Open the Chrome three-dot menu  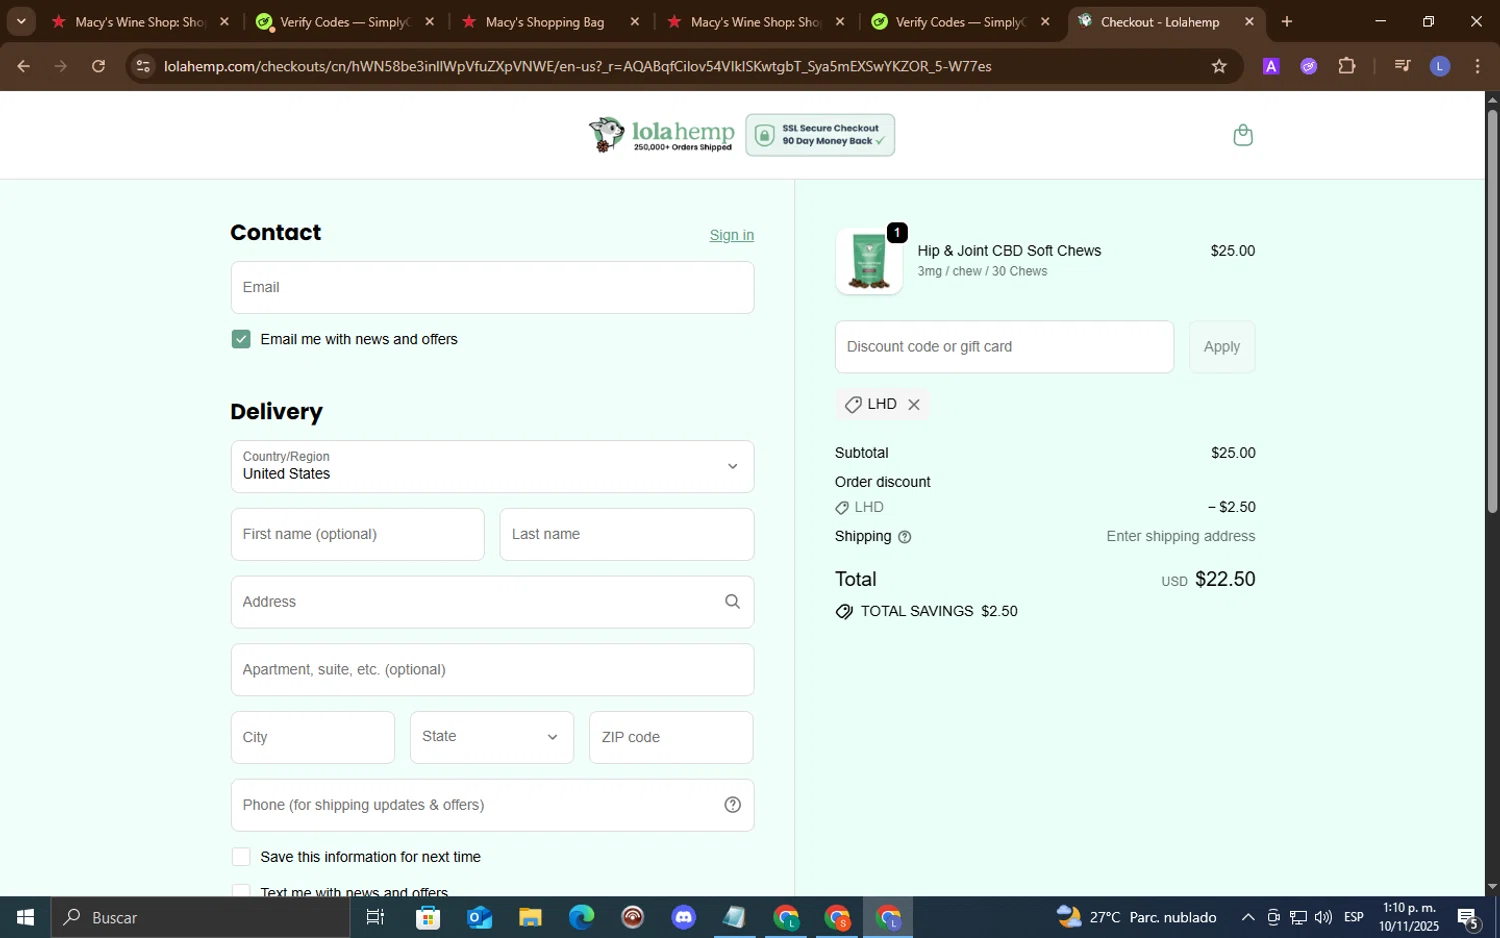tap(1477, 66)
